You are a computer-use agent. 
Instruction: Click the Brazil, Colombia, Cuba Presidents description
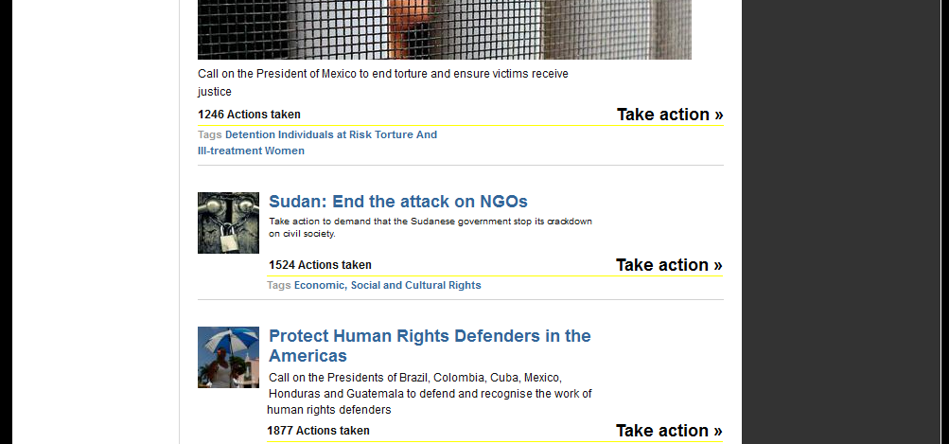pos(429,394)
